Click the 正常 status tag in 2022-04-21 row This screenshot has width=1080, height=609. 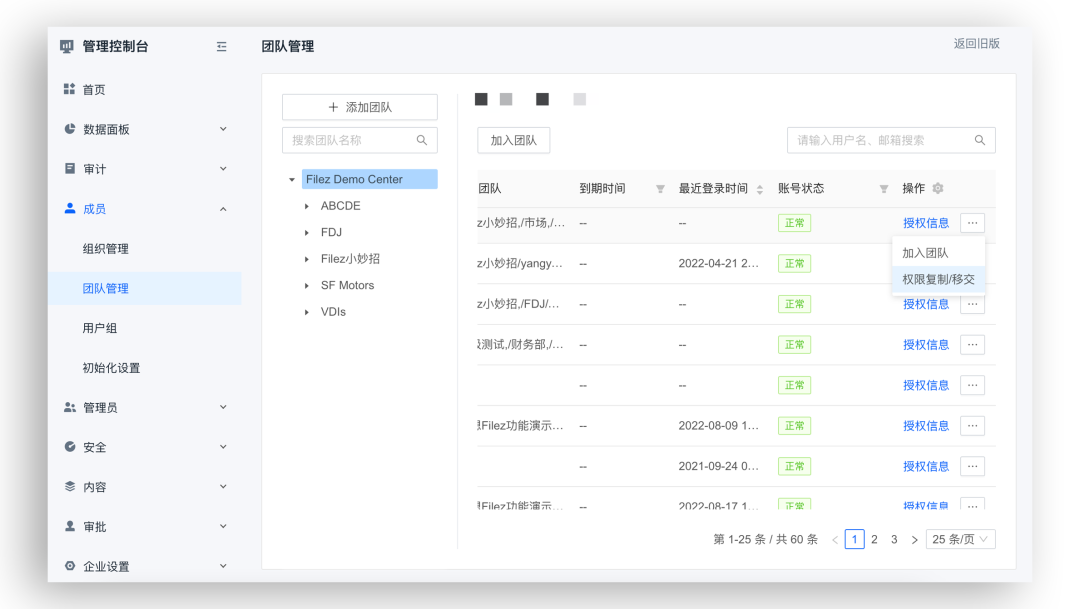794,263
